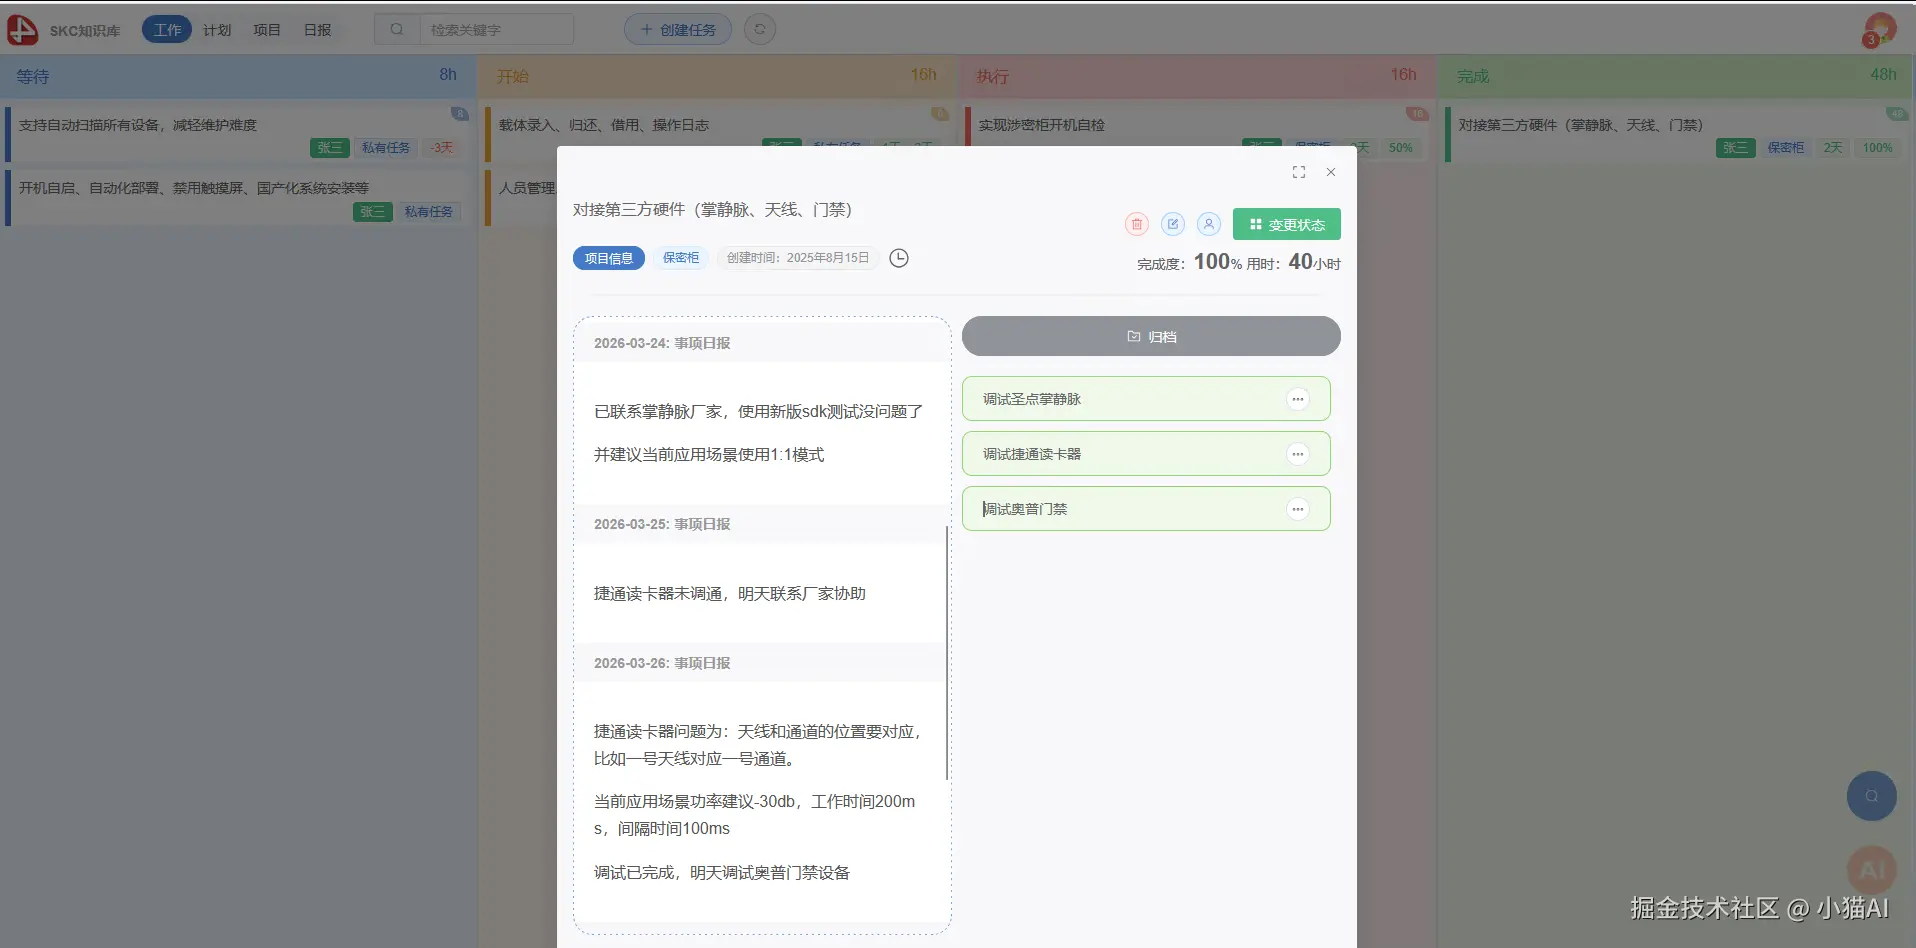Click the 归档 archive button
This screenshot has height=948, width=1916.
point(1151,336)
